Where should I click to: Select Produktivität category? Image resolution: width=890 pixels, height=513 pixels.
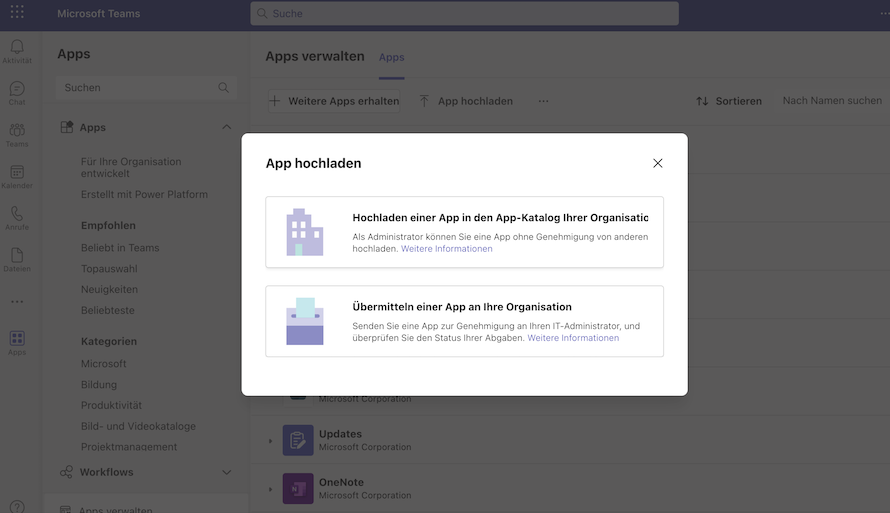click(111, 405)
